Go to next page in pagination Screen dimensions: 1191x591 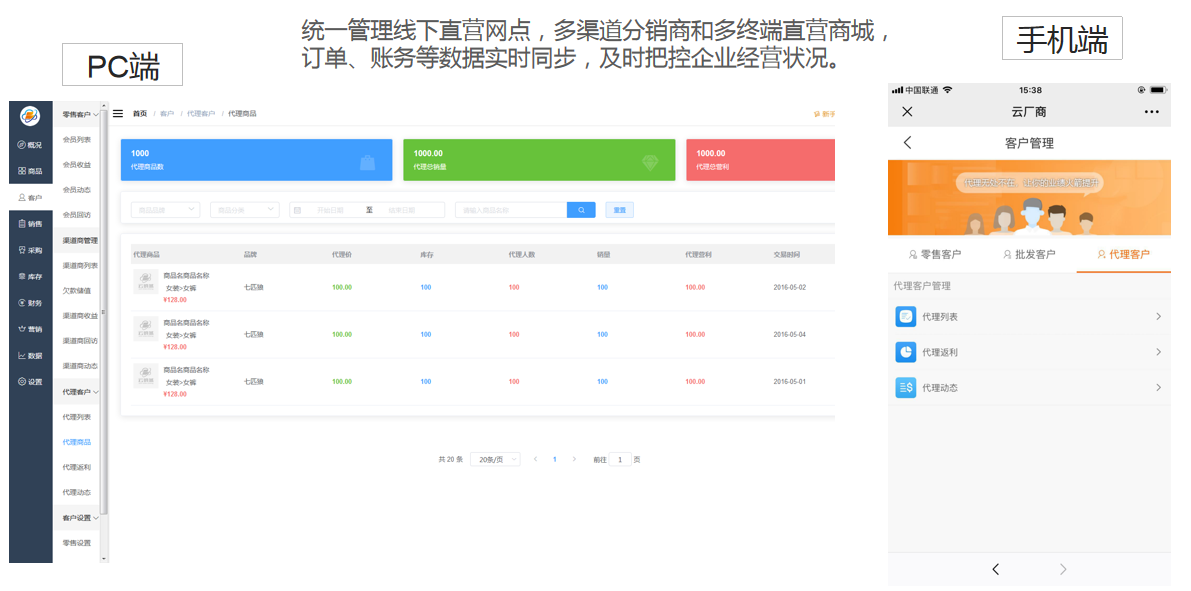573,460
